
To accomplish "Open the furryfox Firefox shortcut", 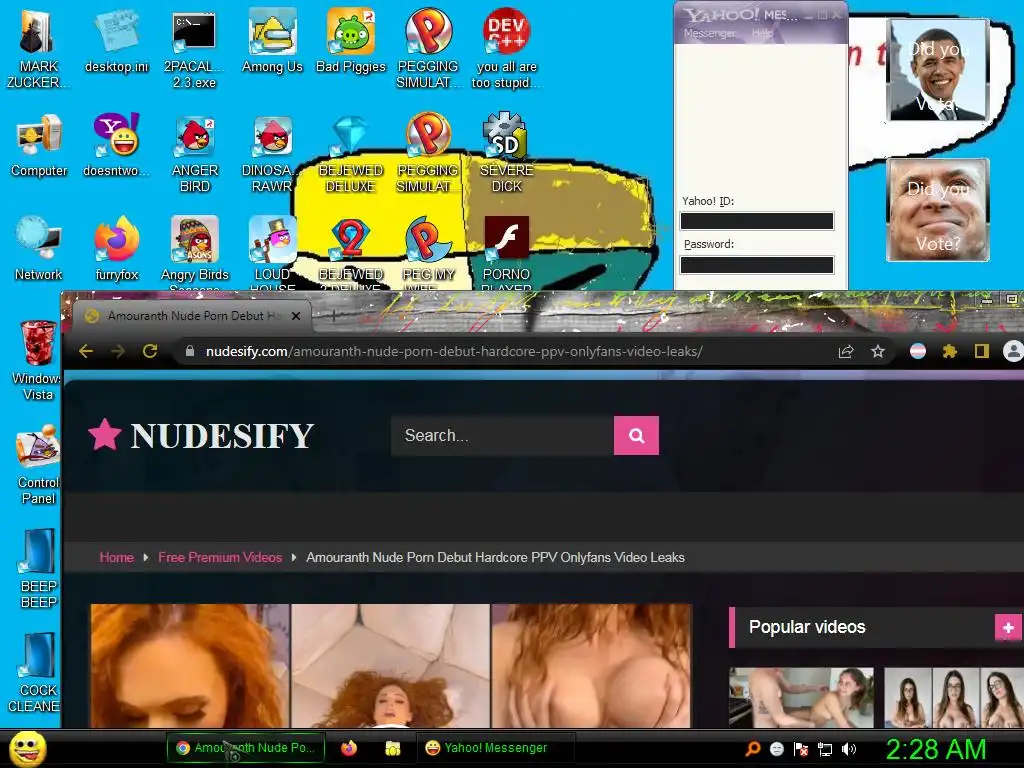I will pos(116,248).
